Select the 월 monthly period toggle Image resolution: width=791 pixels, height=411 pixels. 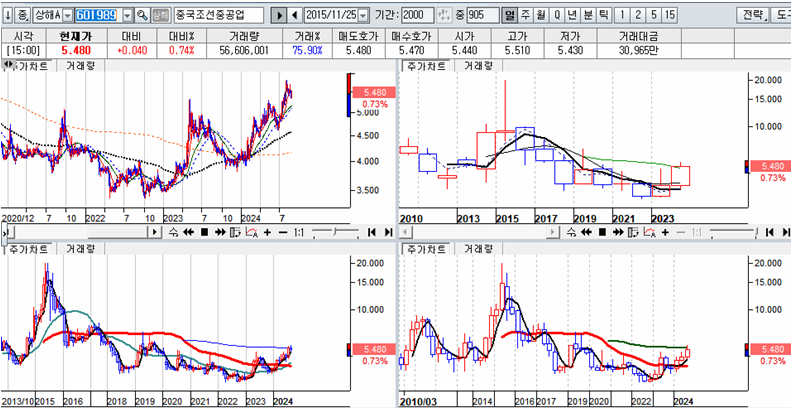tap(541, 15)
